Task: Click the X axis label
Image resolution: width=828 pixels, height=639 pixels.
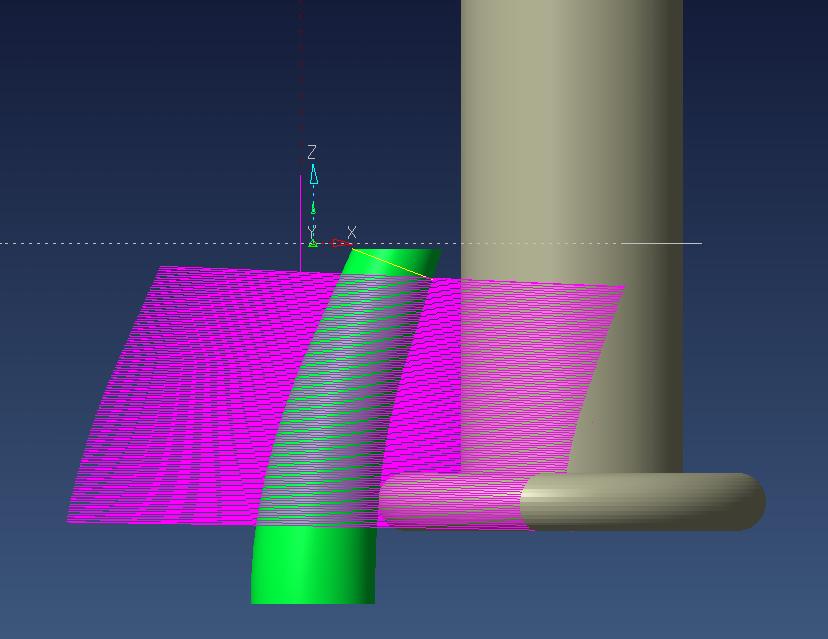Action: point(351,233)
